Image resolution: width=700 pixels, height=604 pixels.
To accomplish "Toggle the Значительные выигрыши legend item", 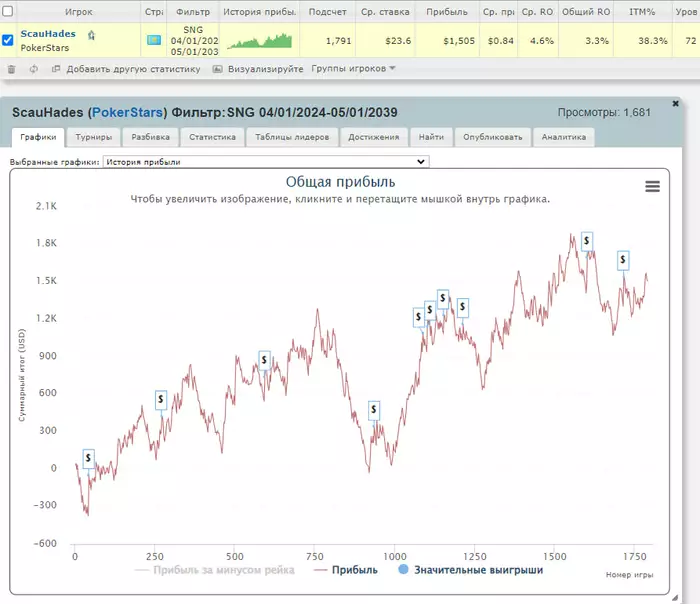I will (x=471, y=570).
